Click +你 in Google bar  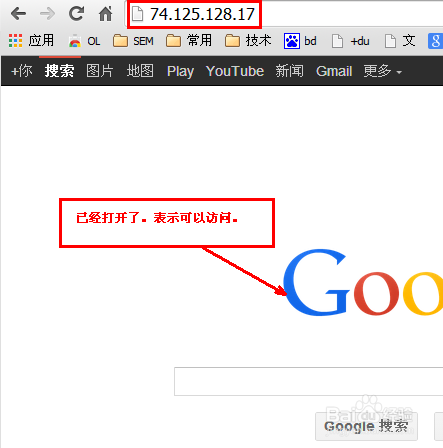point(22,71)
